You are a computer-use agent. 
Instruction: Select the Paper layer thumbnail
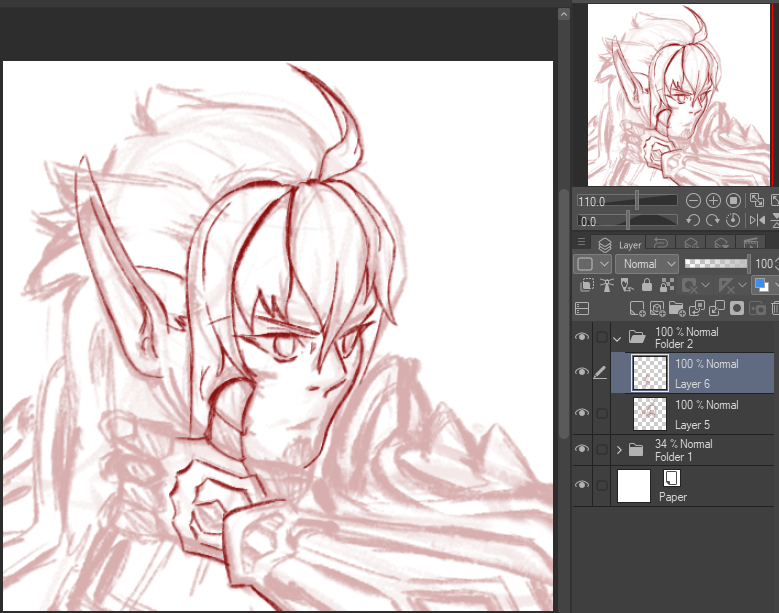pyautogui.click(x=633, y=485)
